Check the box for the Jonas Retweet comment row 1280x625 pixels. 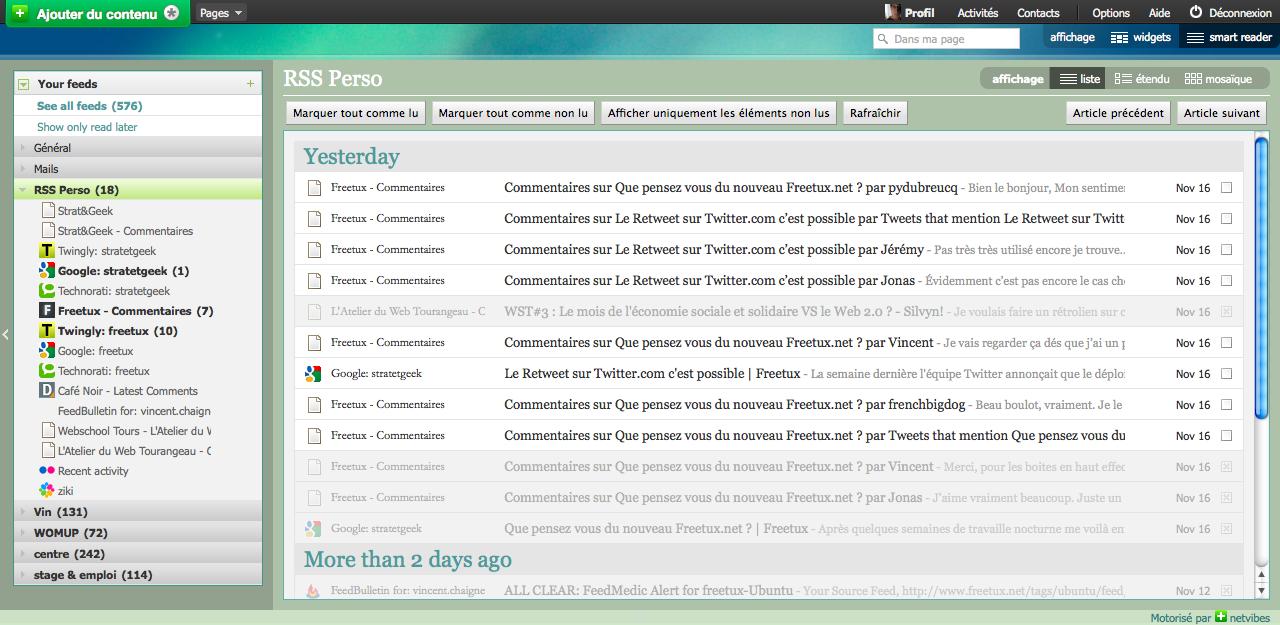click(x=1226, y=281)
